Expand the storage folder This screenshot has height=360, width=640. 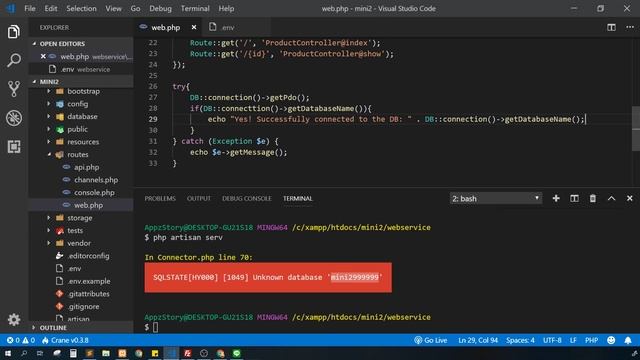click(80, 218)
